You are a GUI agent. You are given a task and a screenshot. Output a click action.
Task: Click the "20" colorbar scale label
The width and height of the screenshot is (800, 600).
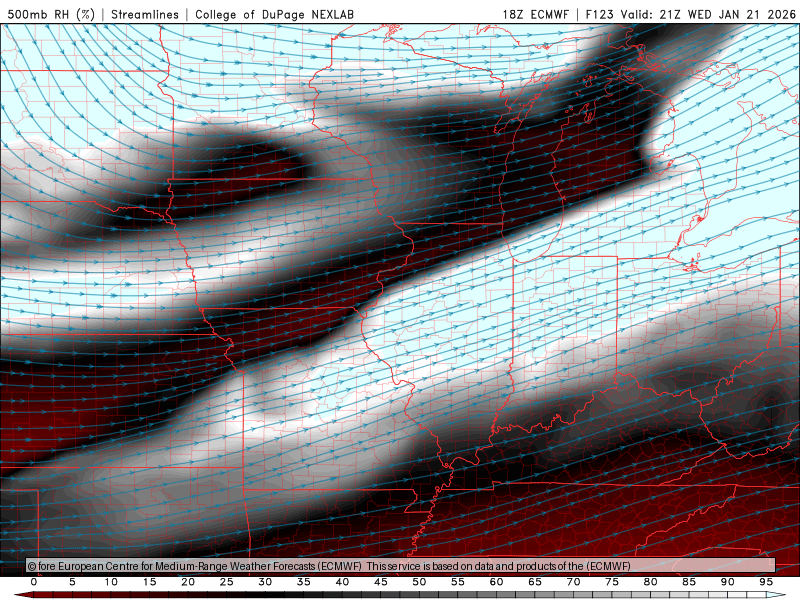[188, 582]
